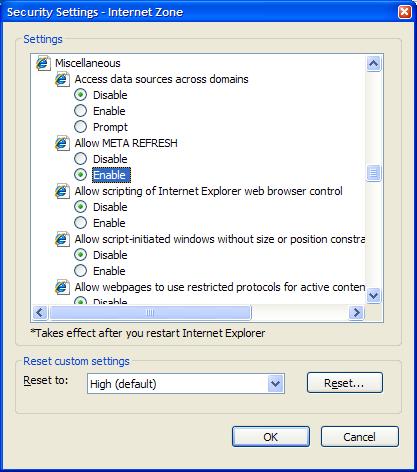The image size is (417, 472).
Task: Confirm settings with the OK button
Action: pyautogui.click(x=271, y=437)
